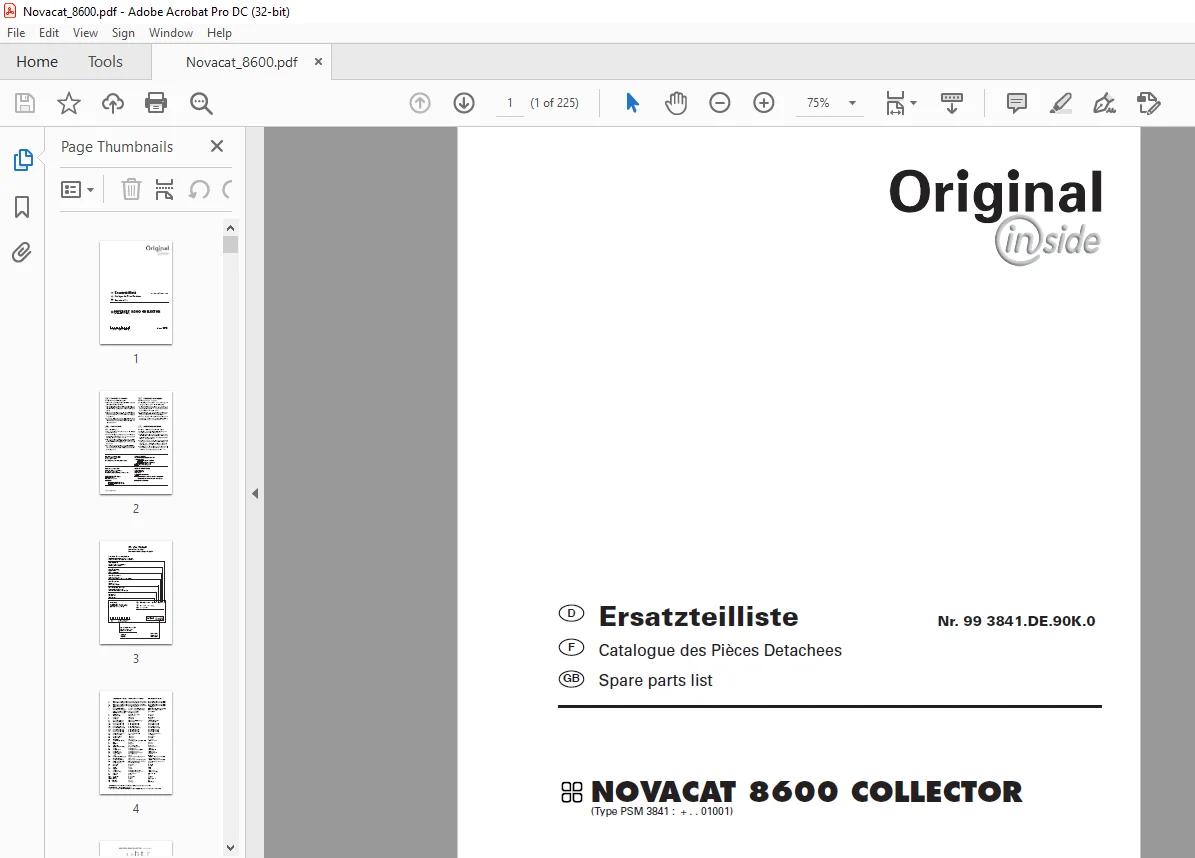Add a comment with speech bubble icon
The image size is (1195, 858).
(x=1017, y=103)
